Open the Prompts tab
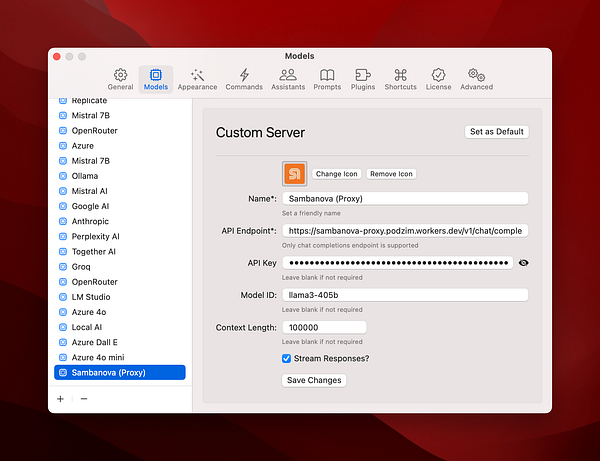Screen dimensions: 600x461 pyautogui.click(x=327, y=79)
